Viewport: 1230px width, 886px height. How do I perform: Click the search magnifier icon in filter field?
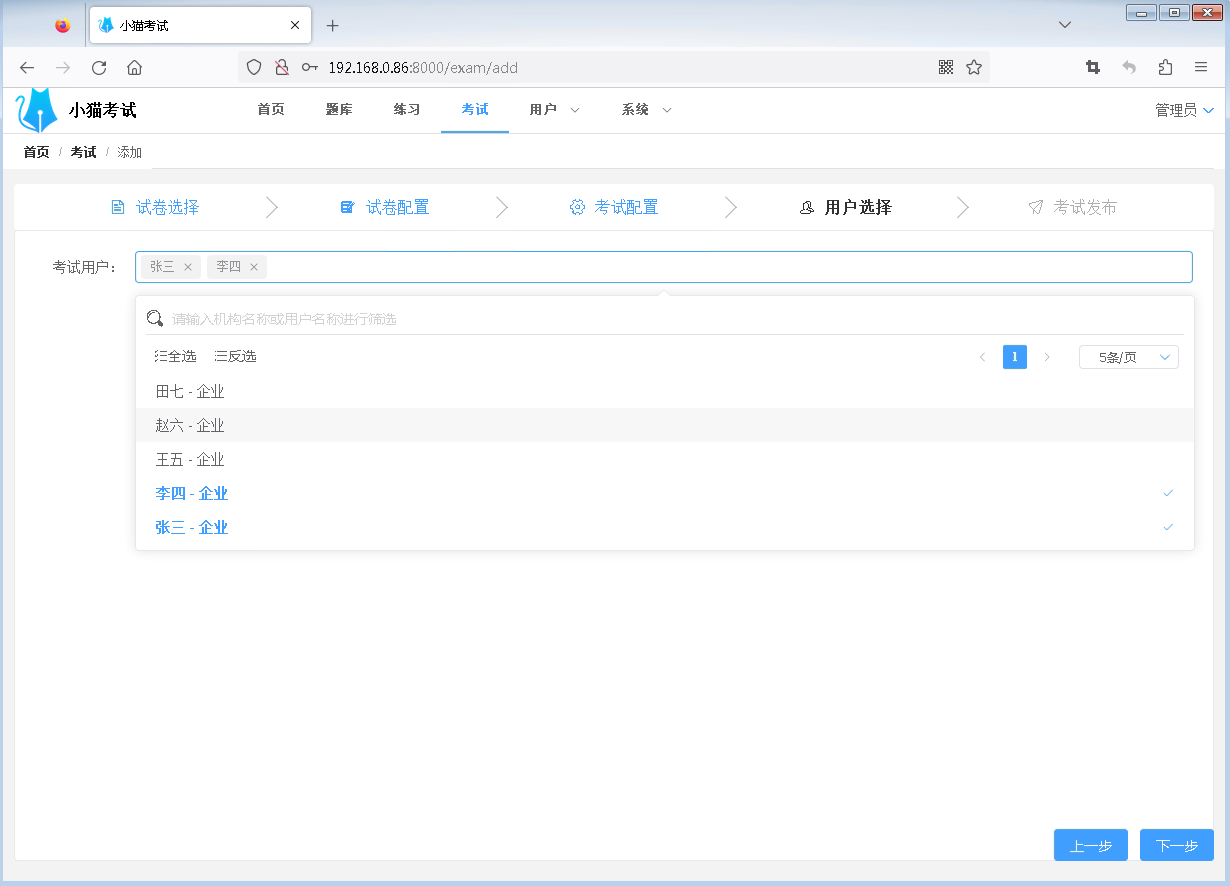coord(154,317)
